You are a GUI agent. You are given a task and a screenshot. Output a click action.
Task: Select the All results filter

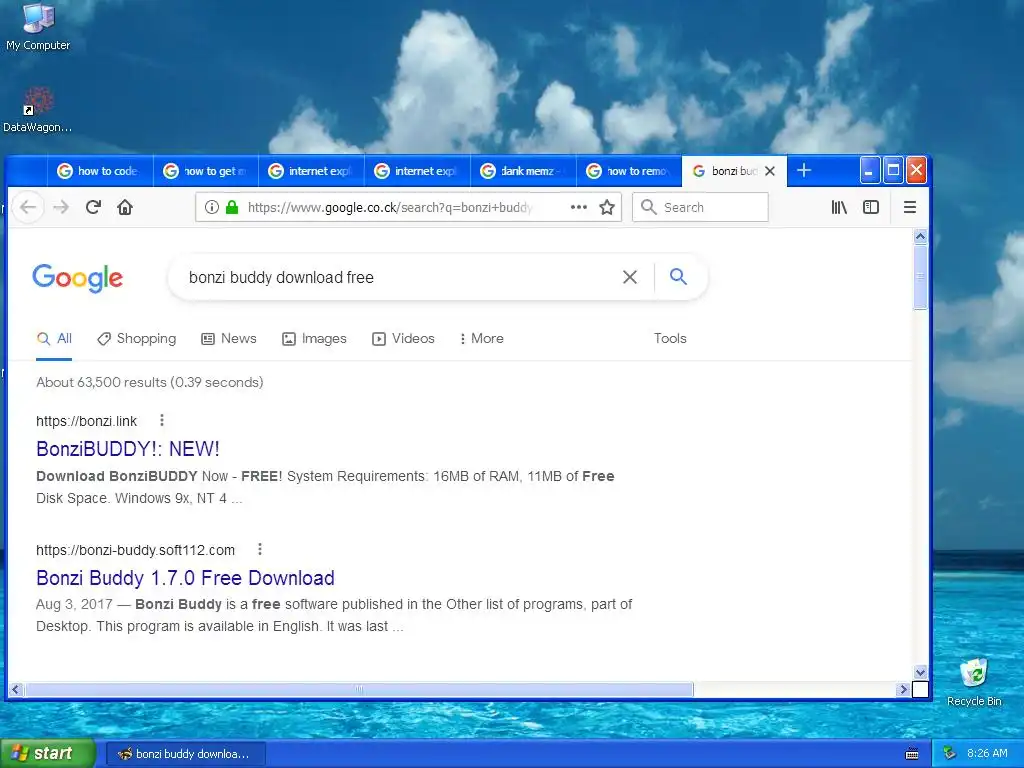click(x=54, y=338)
